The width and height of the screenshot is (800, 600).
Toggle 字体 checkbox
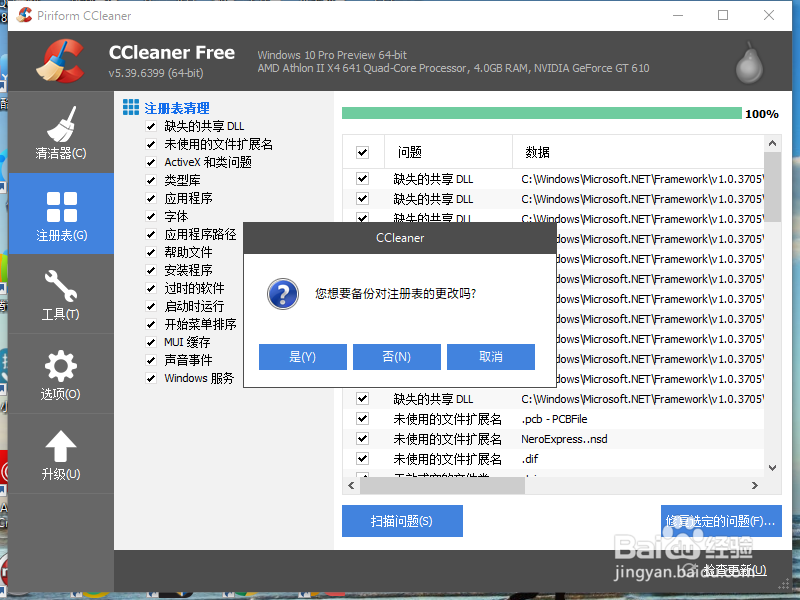(x=151, y=216)
